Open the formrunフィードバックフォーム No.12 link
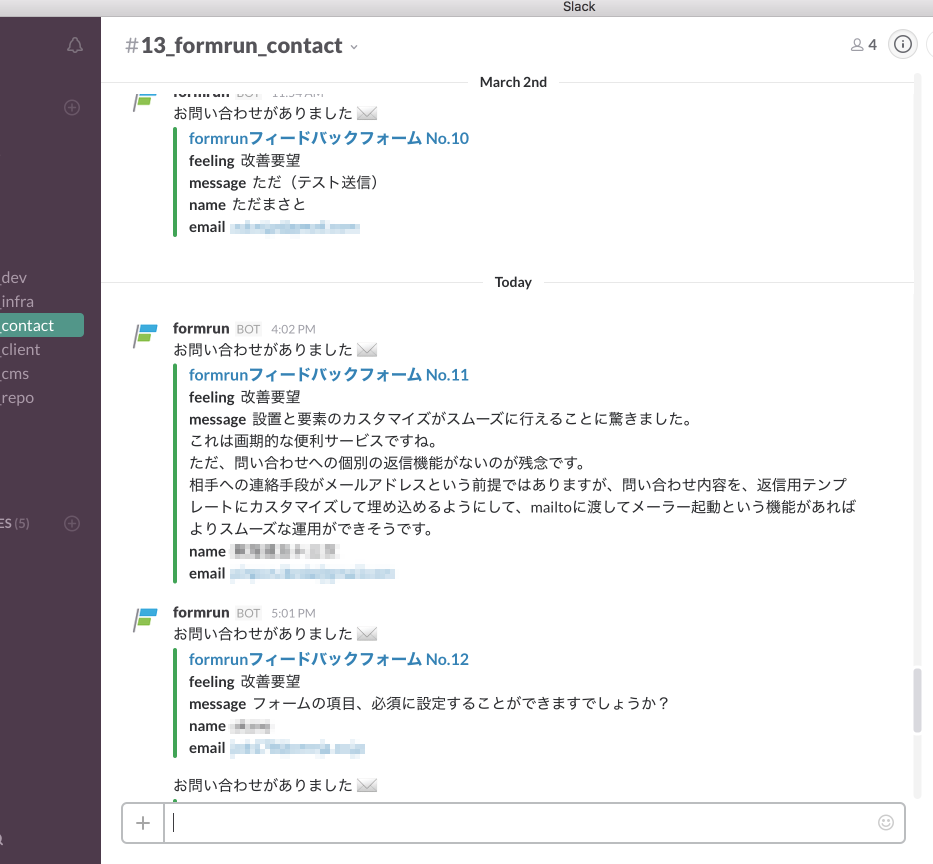 (328, 659)
